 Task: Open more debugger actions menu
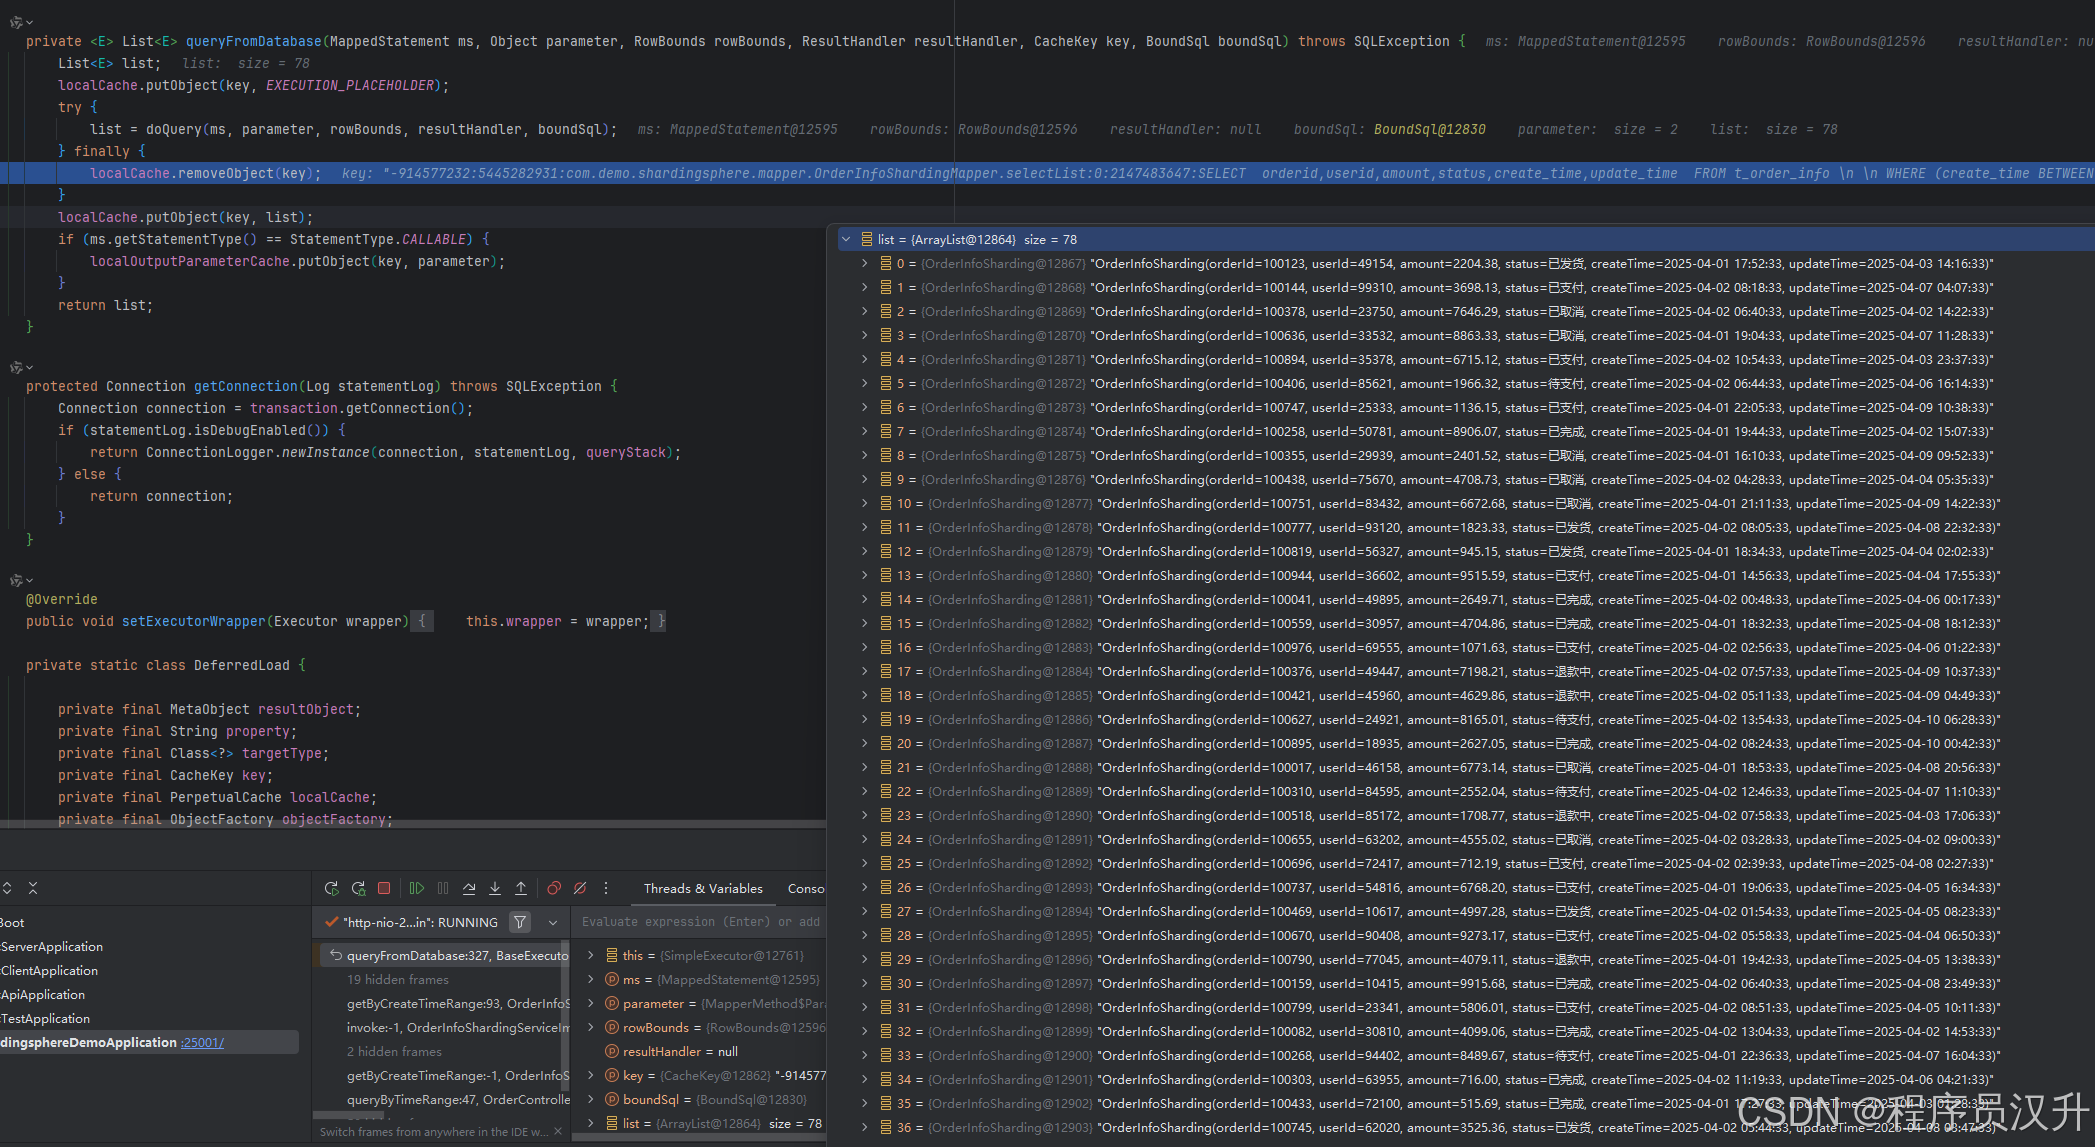point(606,888)
